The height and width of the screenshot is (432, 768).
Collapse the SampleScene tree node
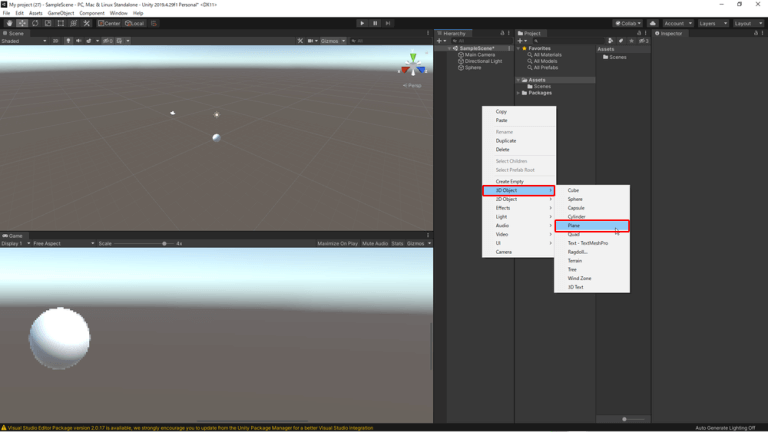coord(450,48)
